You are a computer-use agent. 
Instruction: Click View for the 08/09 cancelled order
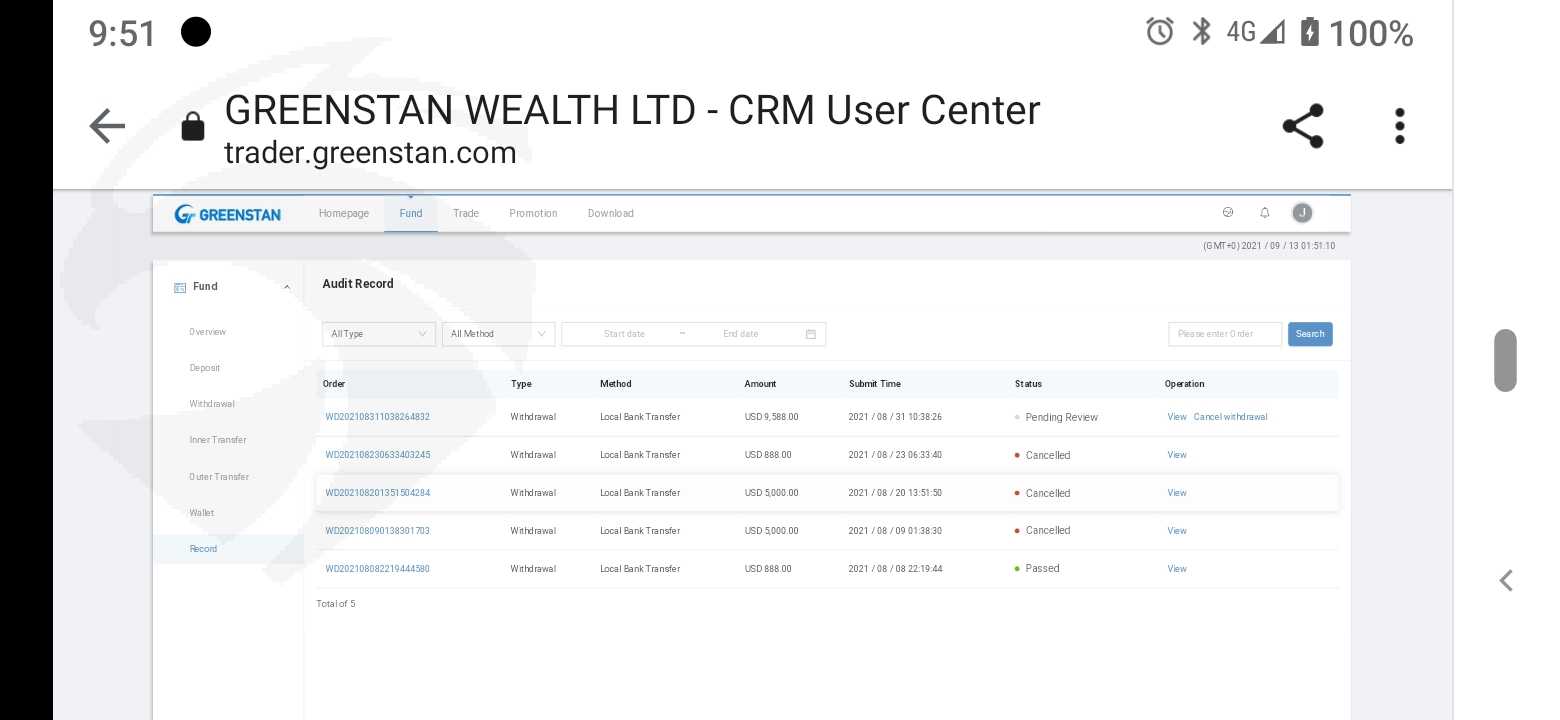(x=1177, y=531)
